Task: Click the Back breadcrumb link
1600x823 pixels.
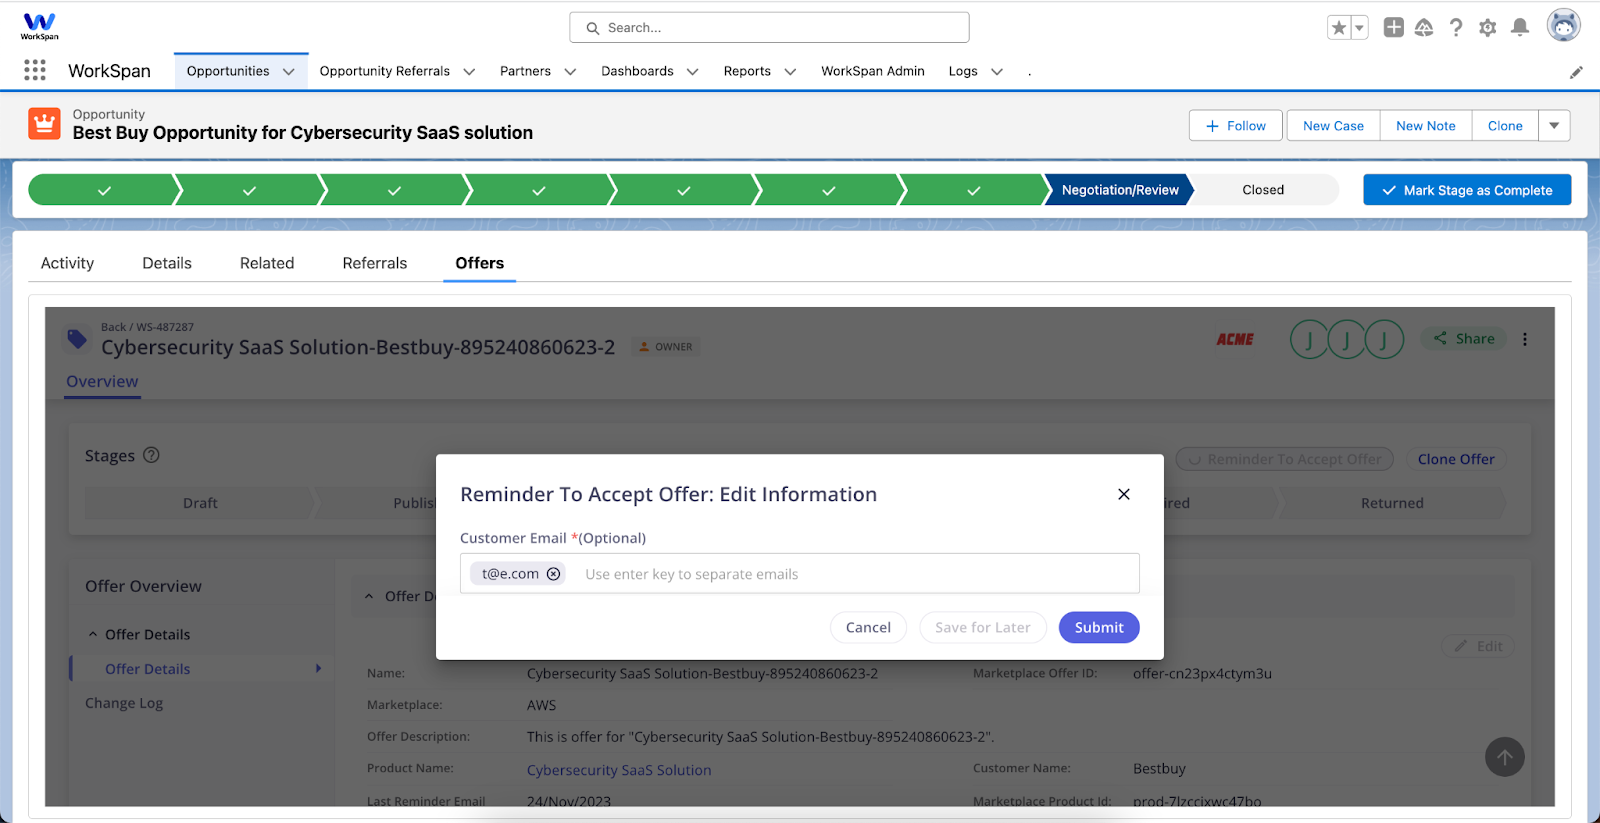Action: [113, 327]
